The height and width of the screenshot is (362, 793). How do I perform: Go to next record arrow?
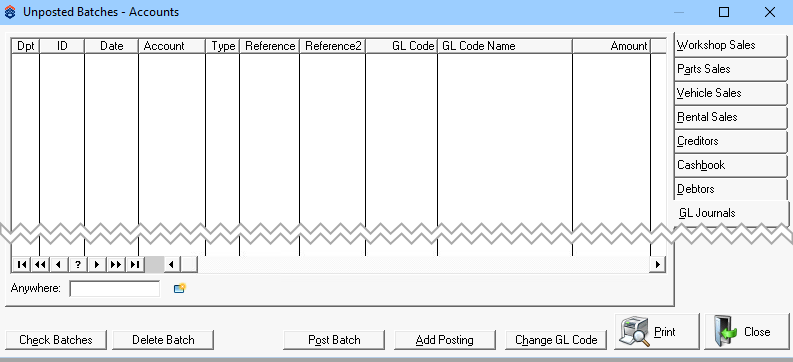[97, 264]
